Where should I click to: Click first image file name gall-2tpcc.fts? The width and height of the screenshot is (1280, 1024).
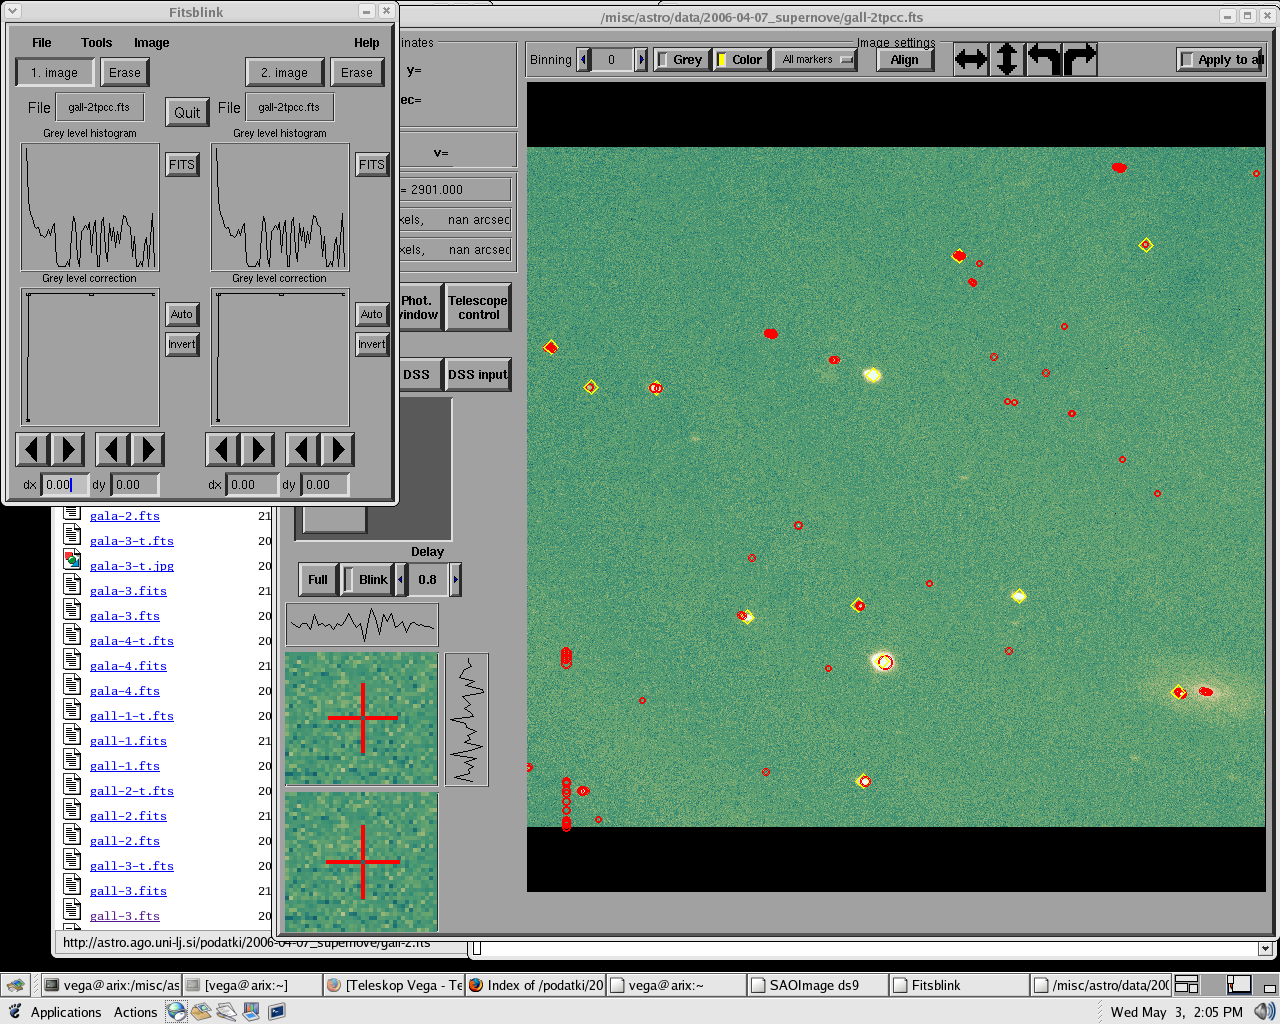99,107
